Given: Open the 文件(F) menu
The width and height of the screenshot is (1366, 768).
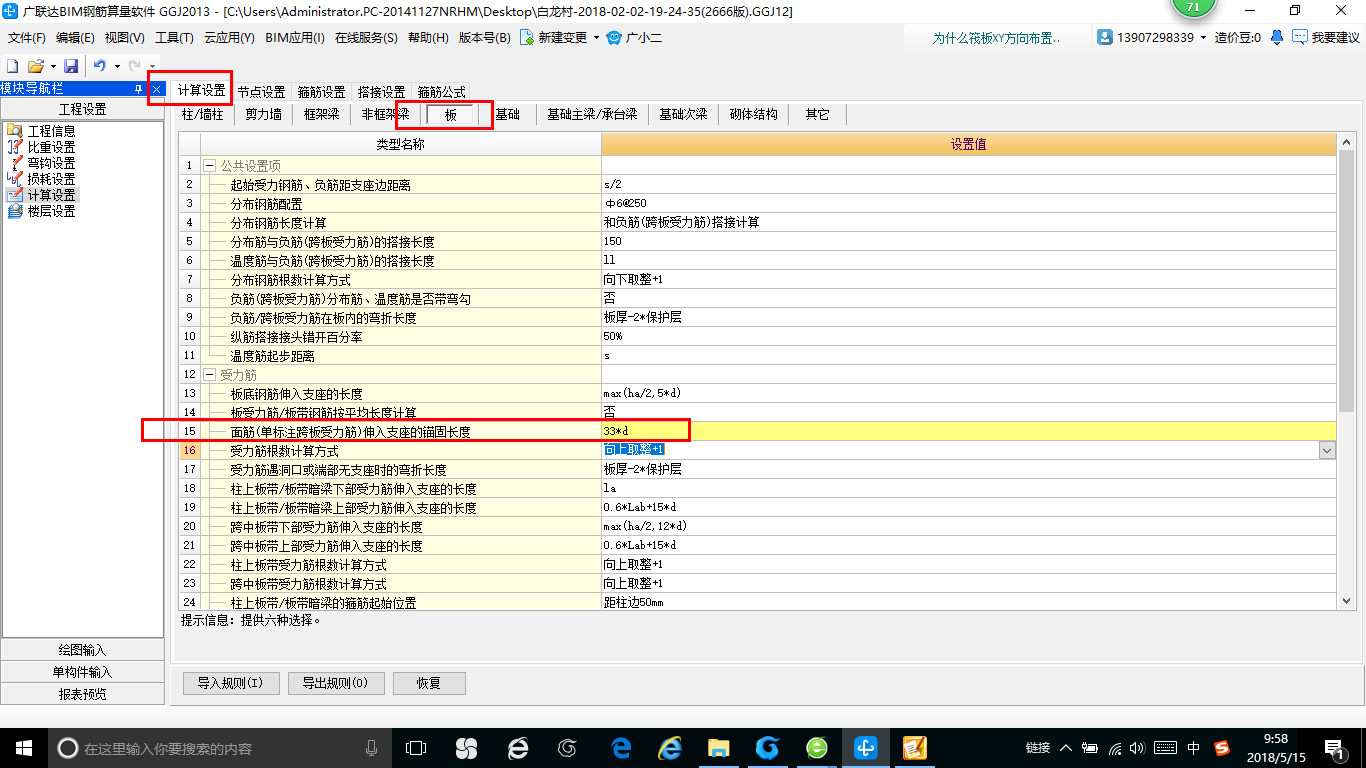Looking at the screenshot, I should tap(27, 38).
